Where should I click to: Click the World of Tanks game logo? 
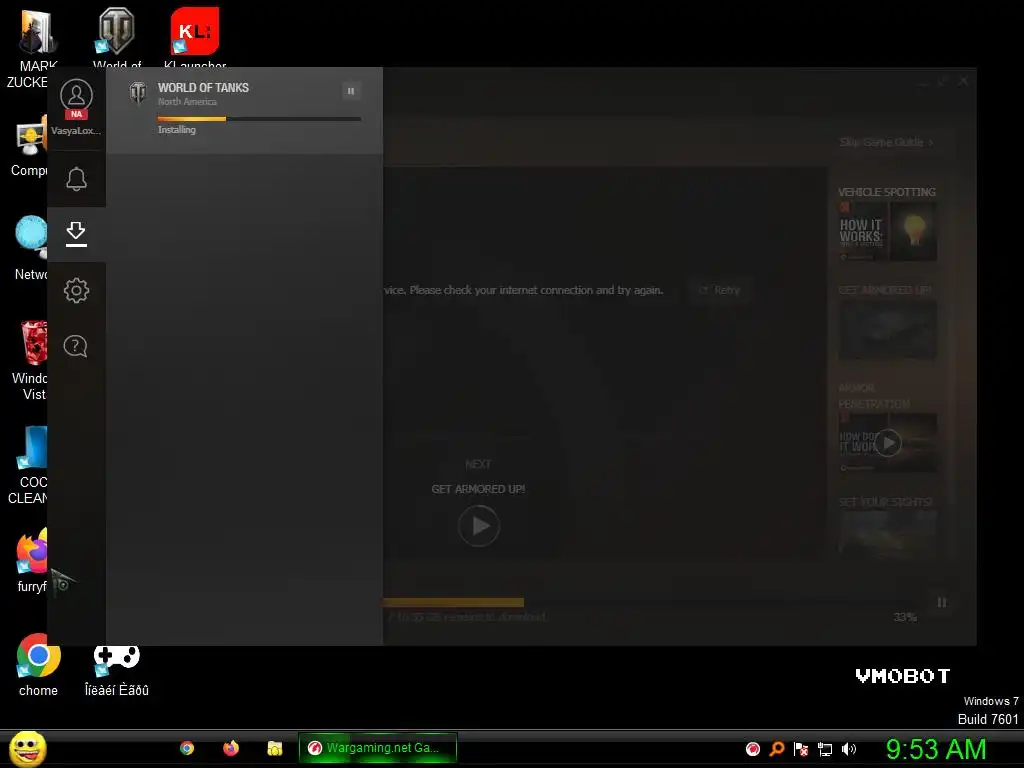click(x=137, y=93)
